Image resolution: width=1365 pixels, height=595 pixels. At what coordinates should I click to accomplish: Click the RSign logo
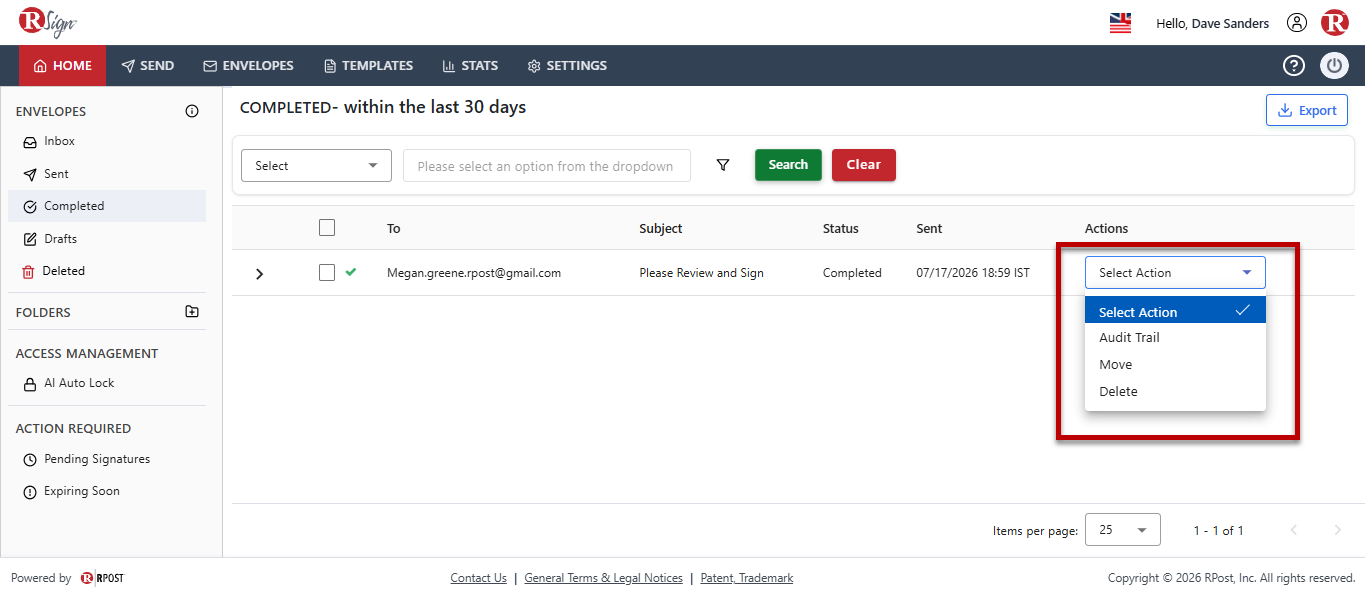[47, 22]
